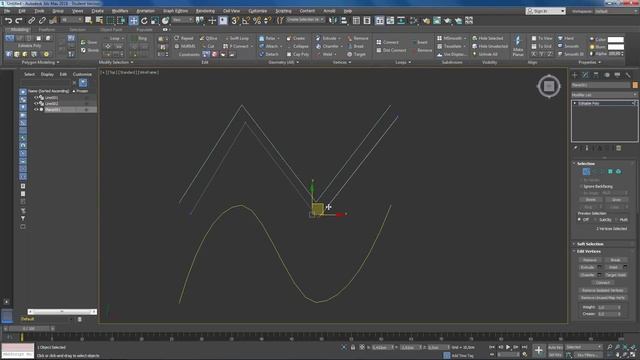Viewport: 640px width, 360px height.
Task: Toggle Angle Snap icon
Action: tap(246, 20)
